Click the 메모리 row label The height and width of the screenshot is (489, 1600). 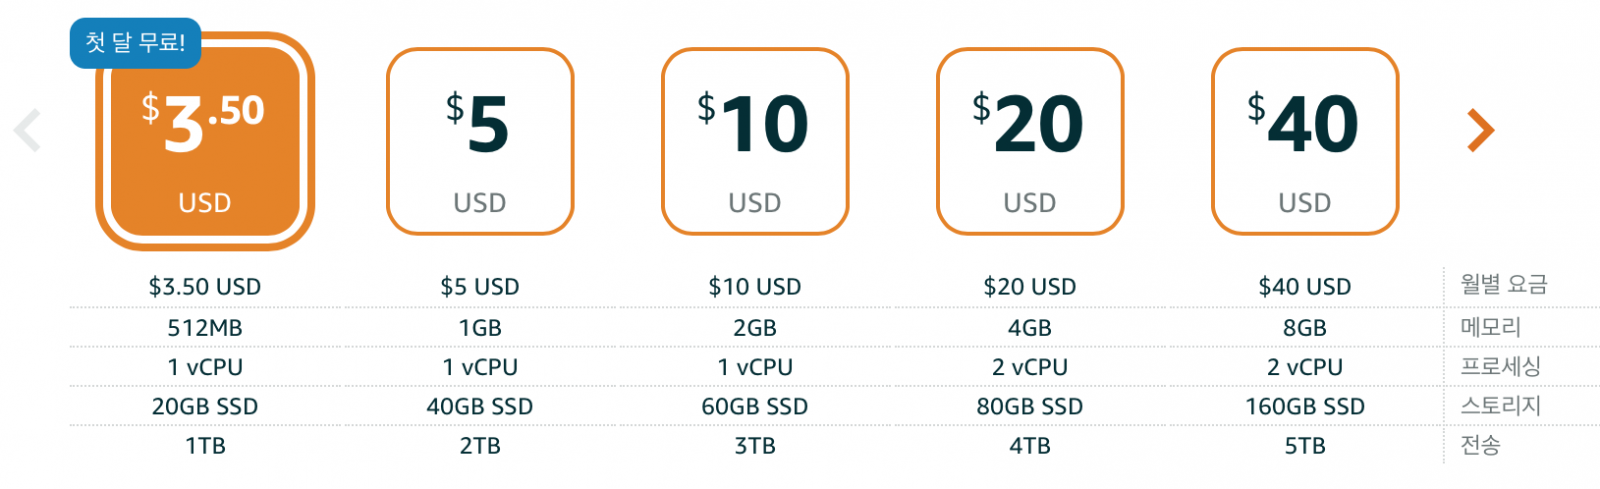pos(1490,327)
